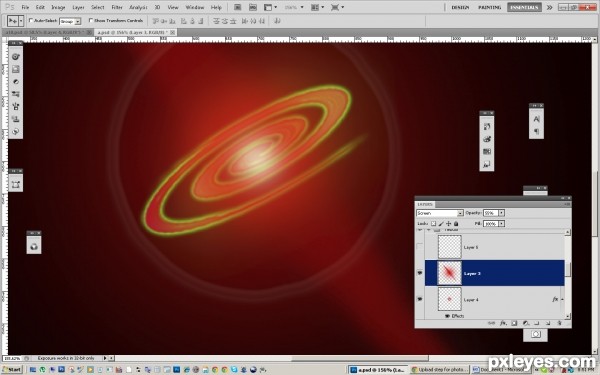The width and height of the screenshot is (600, 375).
Task: Switch to the Essentials workspace
Action: tap(524, 7)
